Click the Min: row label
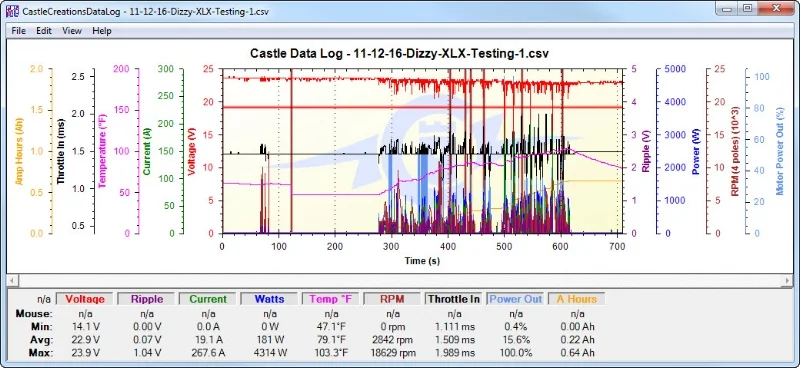This screenshot has height=368, width=800. (42, 327)
